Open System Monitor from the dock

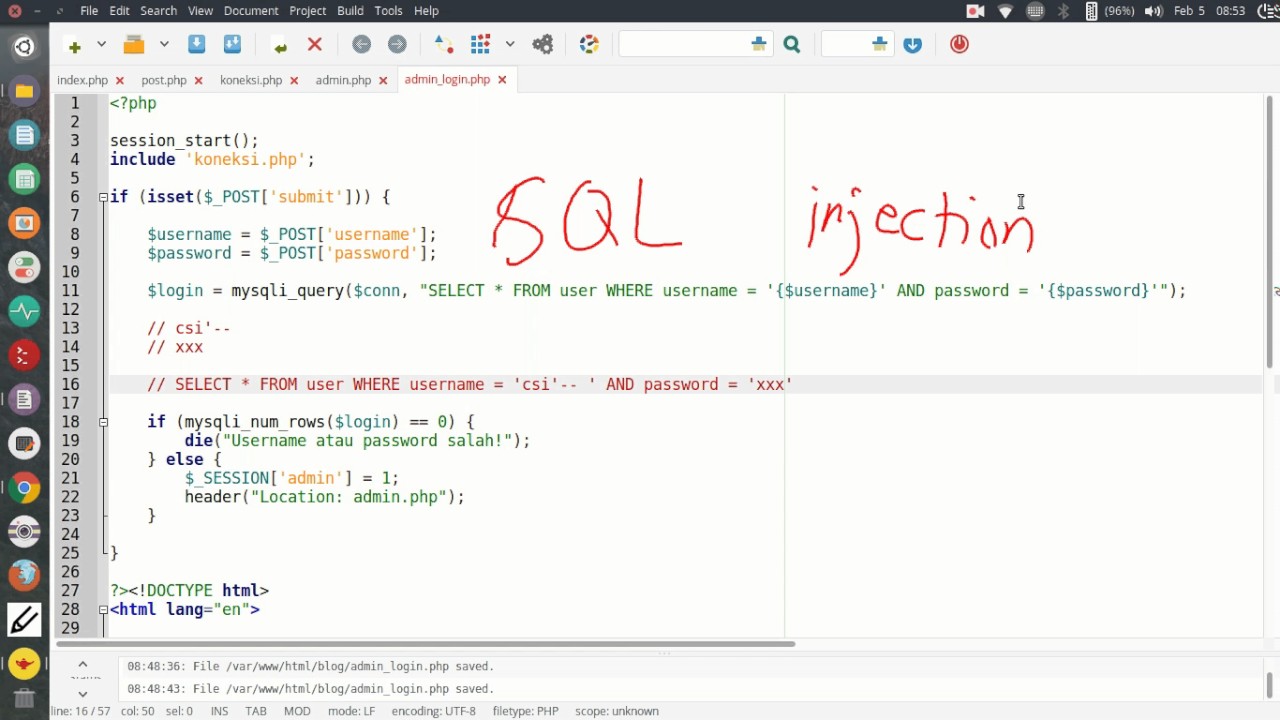point(25,311)
